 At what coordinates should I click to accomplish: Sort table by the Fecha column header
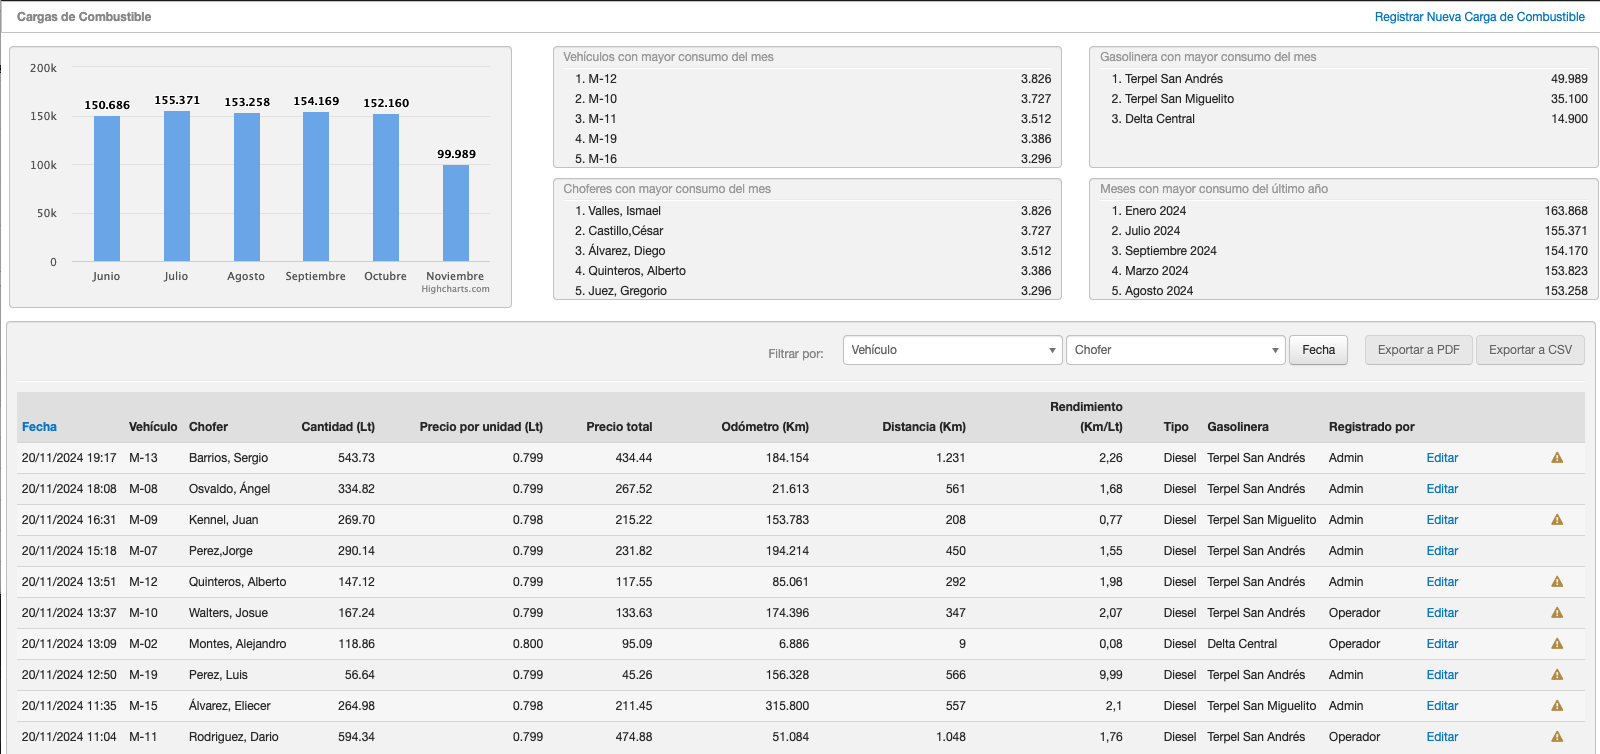[x=39, y=427]
